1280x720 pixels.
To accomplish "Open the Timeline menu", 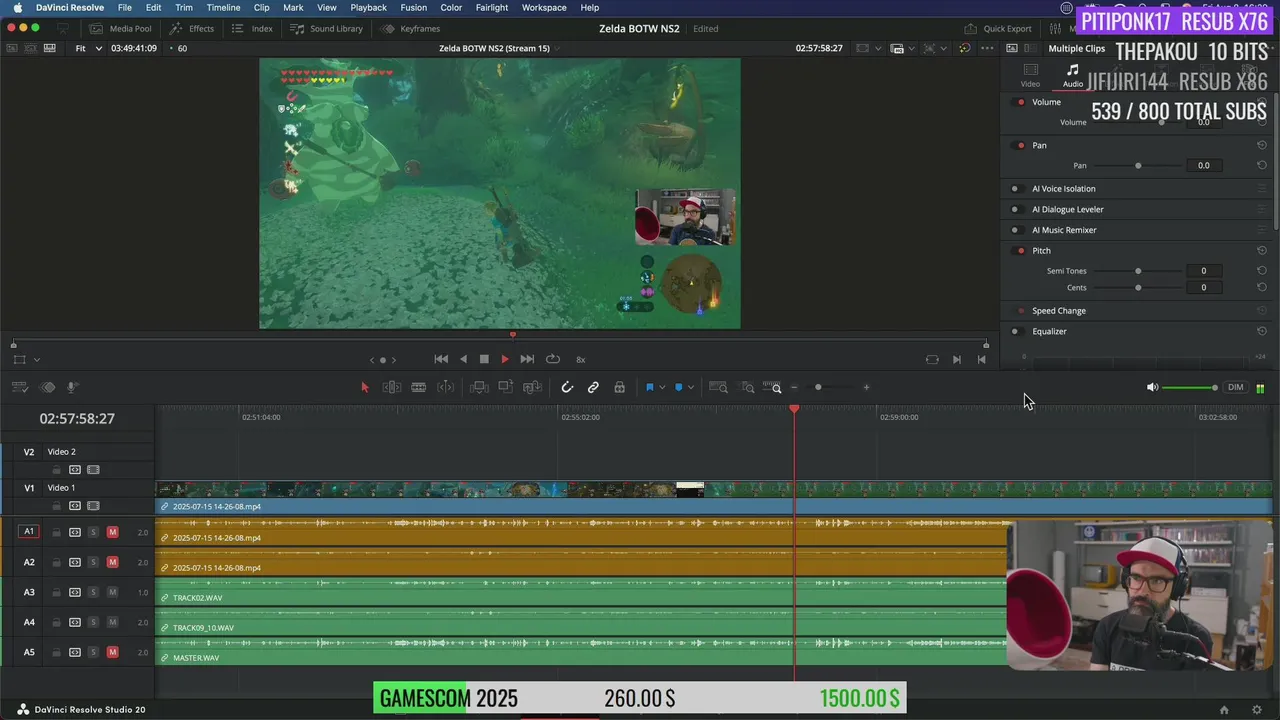I will [223, 7].
